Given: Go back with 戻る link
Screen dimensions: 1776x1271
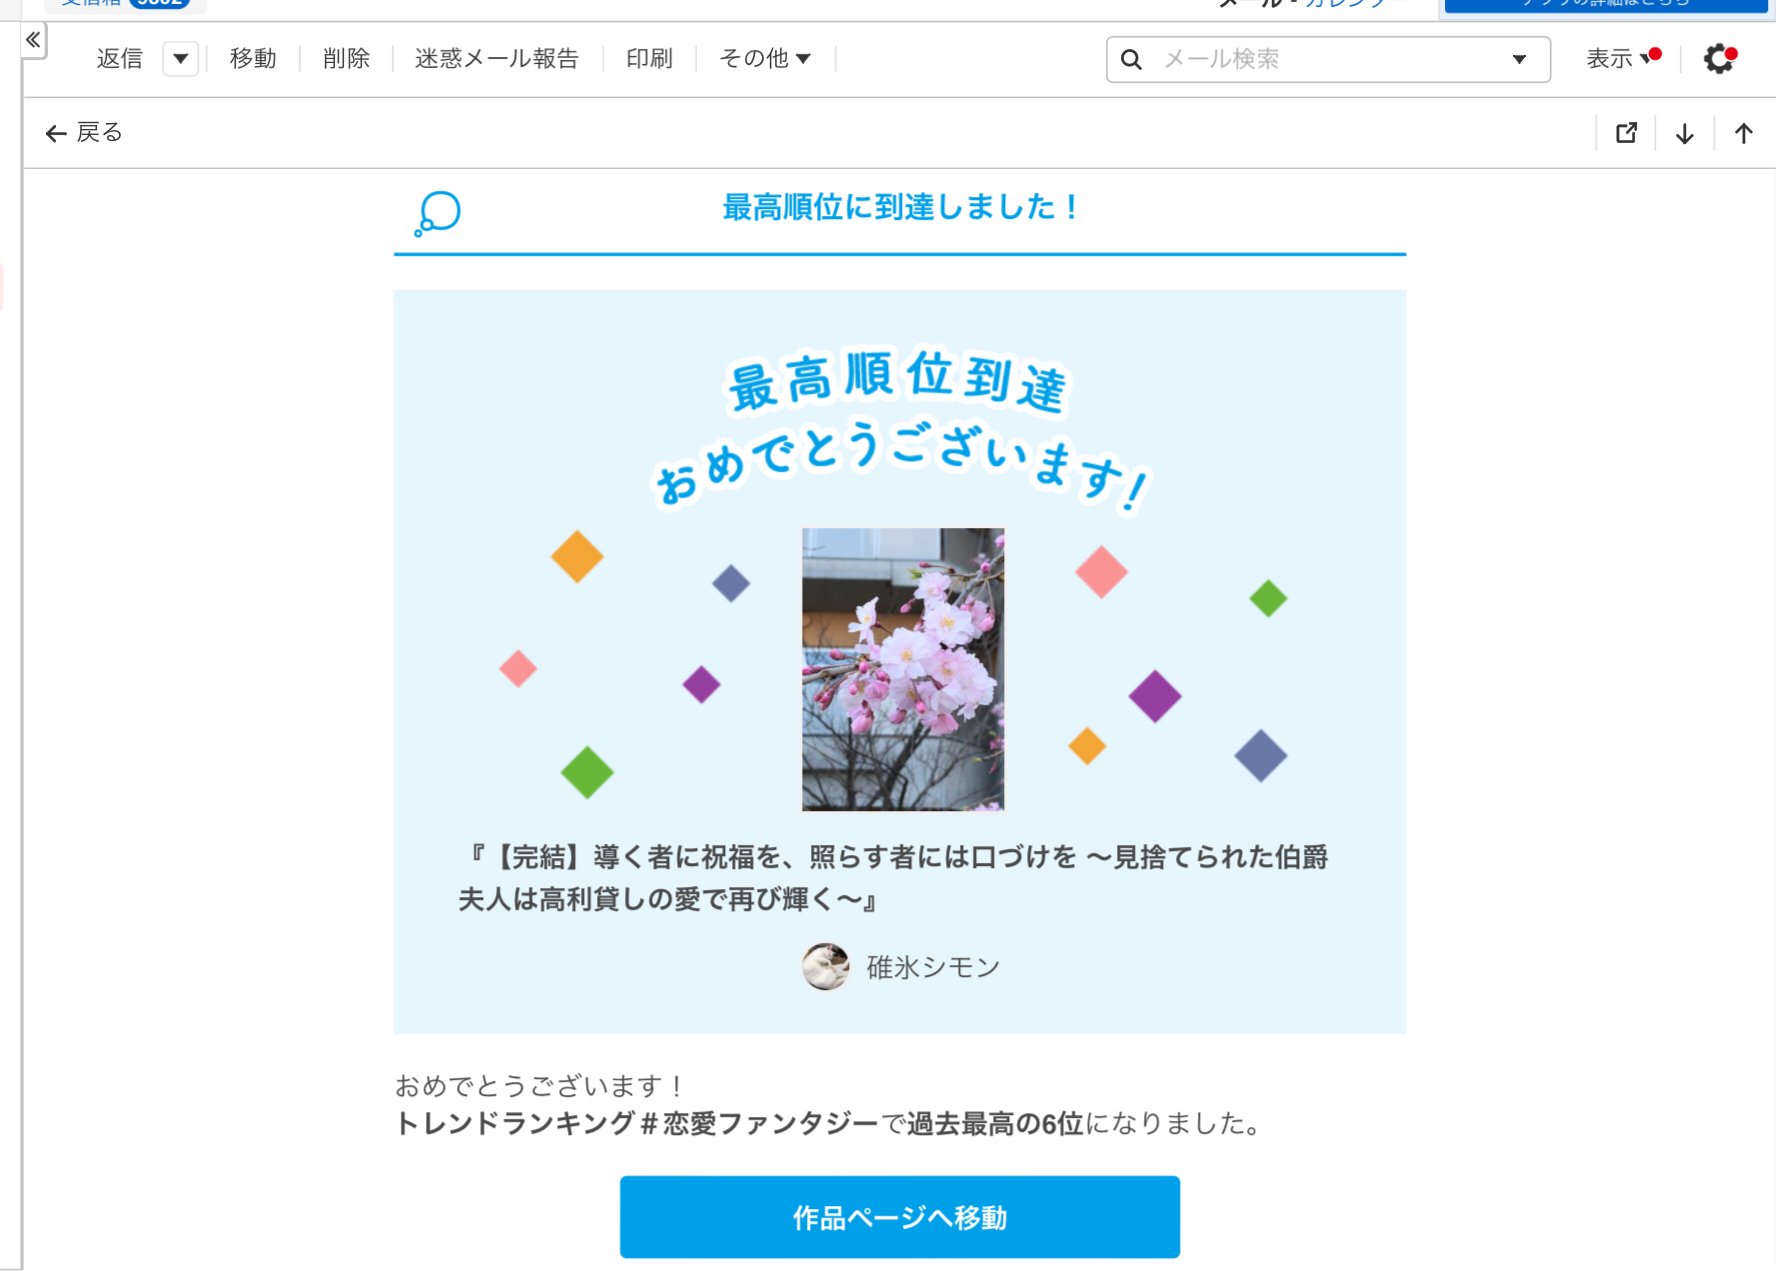Looking at the screenshot, I should pyautogui.click(x=84, y=133).
